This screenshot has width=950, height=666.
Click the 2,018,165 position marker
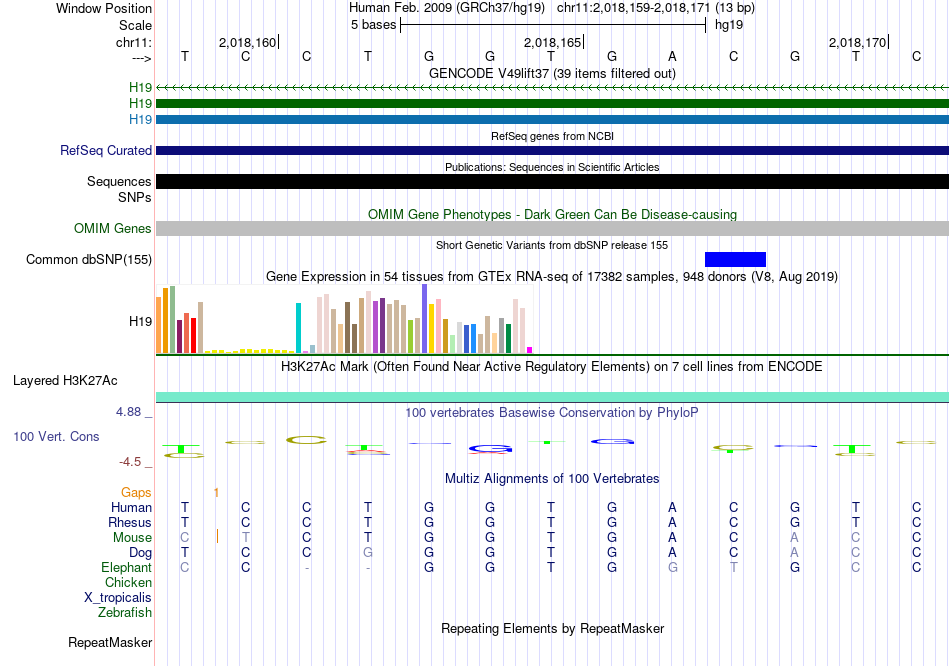pos(553,42)
